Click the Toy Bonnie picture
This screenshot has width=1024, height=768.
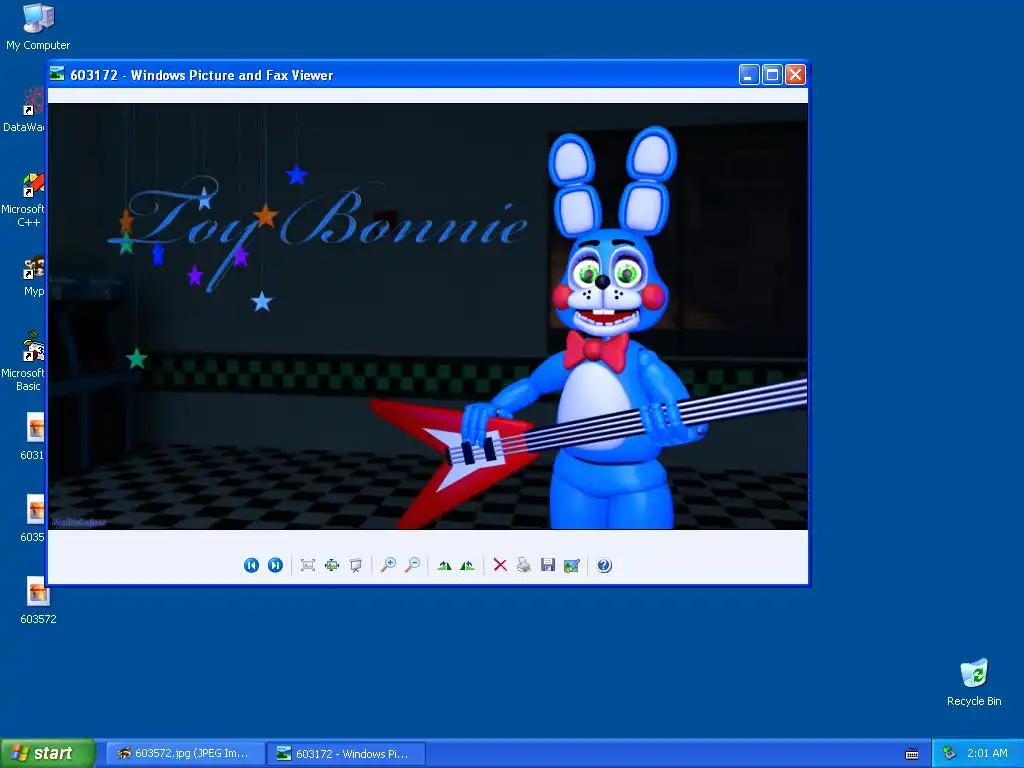428,316
